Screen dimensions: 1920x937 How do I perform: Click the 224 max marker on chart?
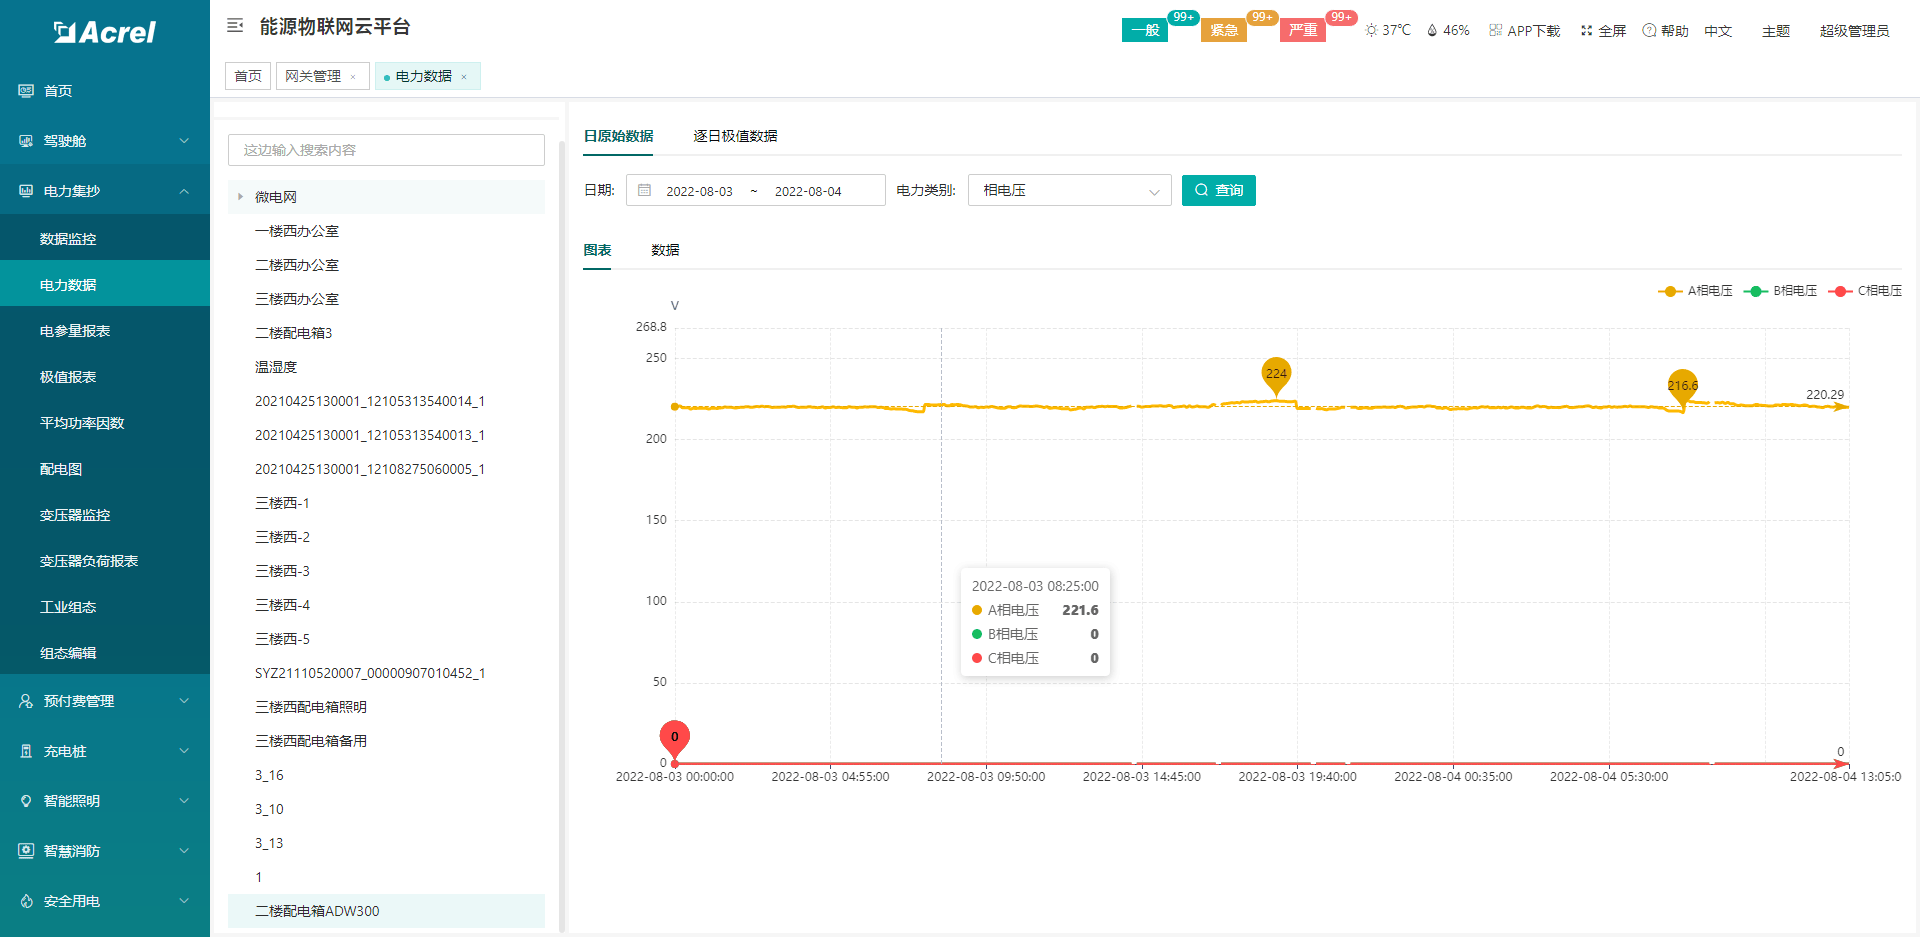[1276, 374]
